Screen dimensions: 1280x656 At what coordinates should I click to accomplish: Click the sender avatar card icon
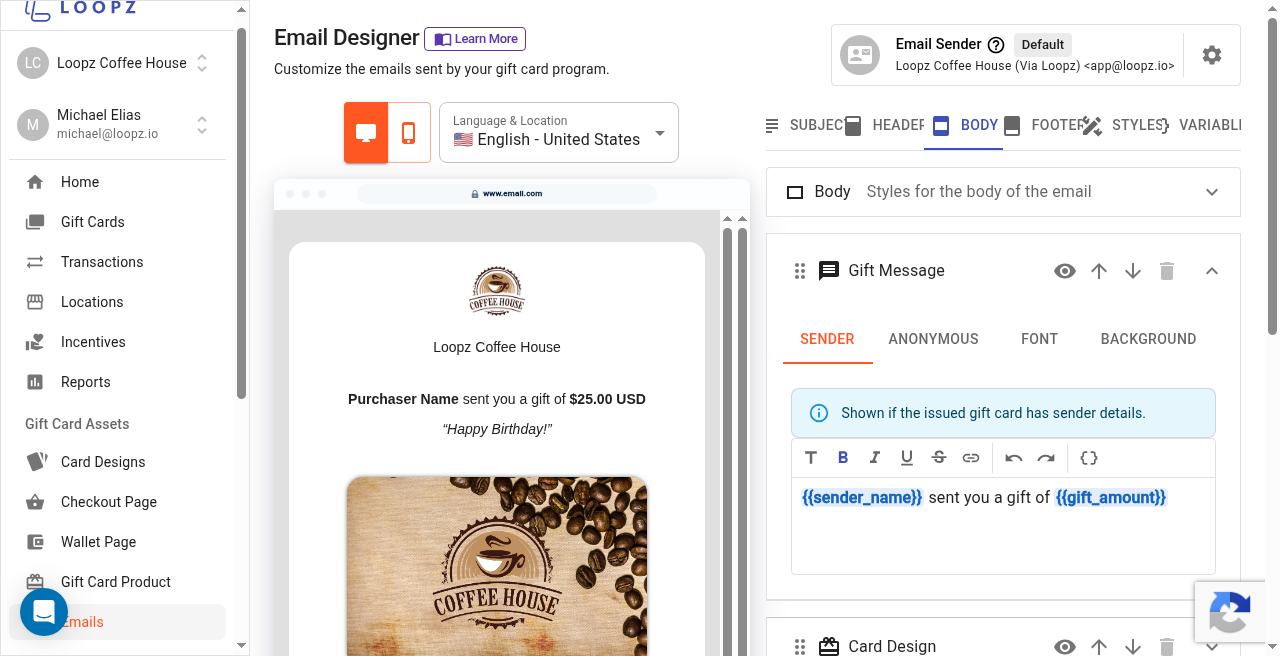pos(860,55)
